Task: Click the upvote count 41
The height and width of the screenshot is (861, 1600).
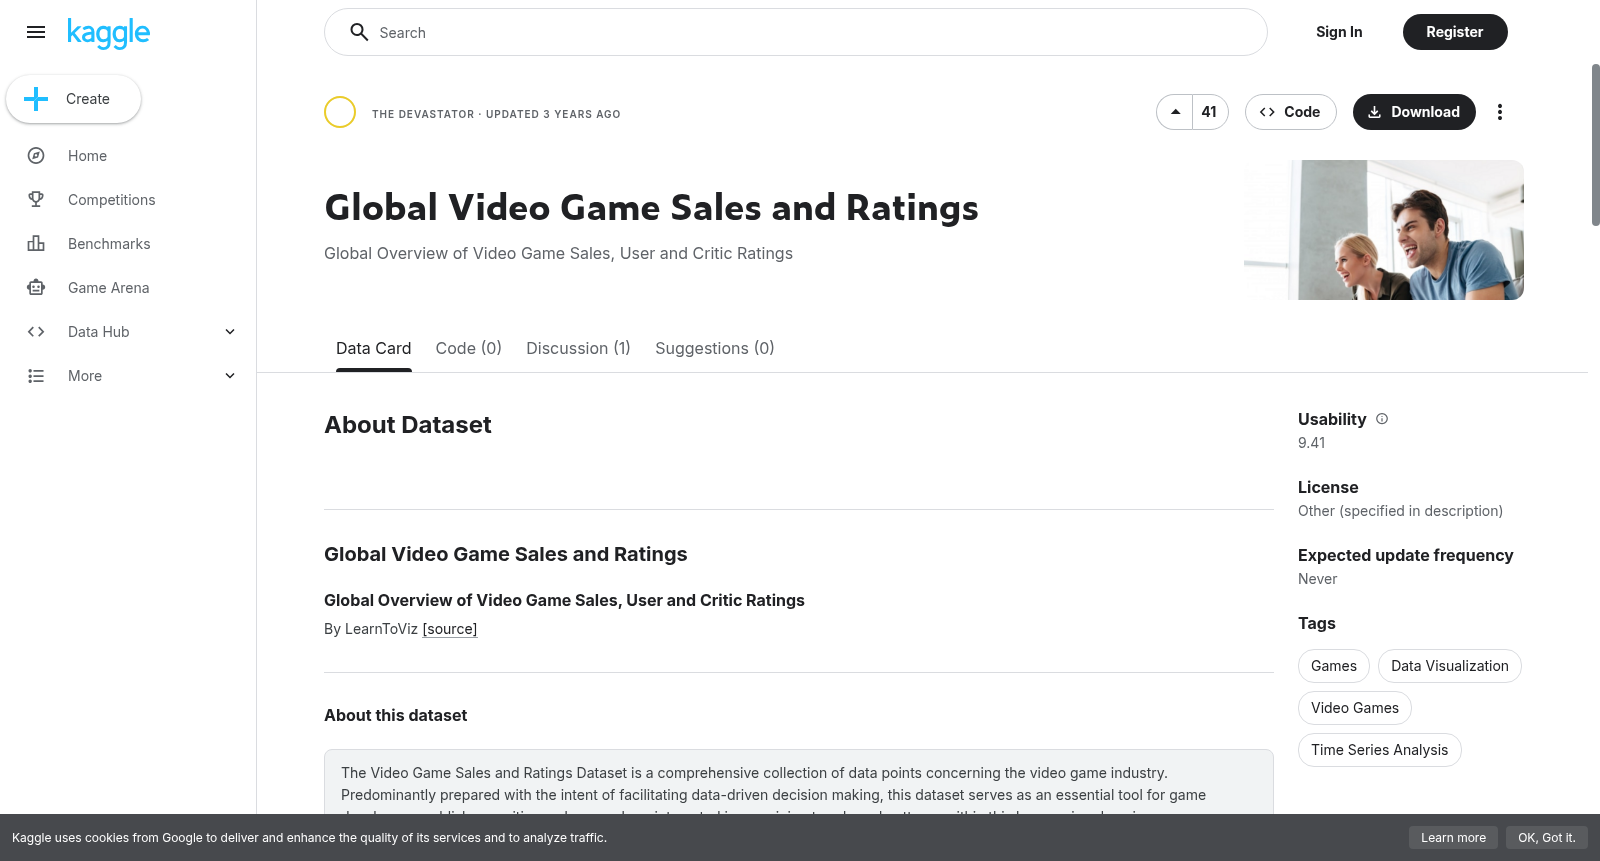Action: tap(1210, 112)
